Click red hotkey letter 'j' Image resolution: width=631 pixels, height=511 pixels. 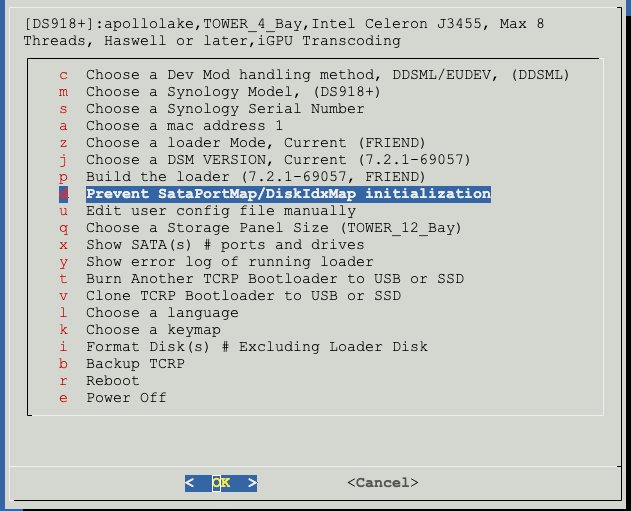tap(63, 160)
